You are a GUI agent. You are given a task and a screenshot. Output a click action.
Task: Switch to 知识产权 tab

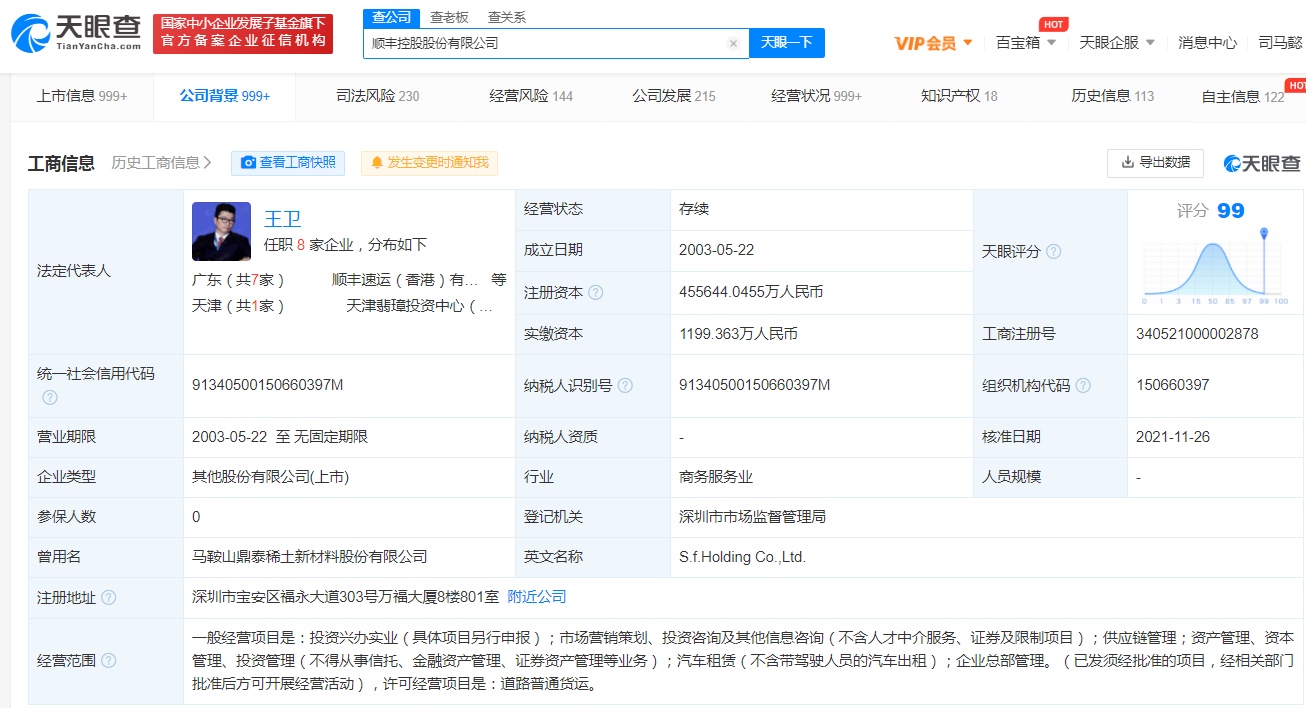(959, 96)
